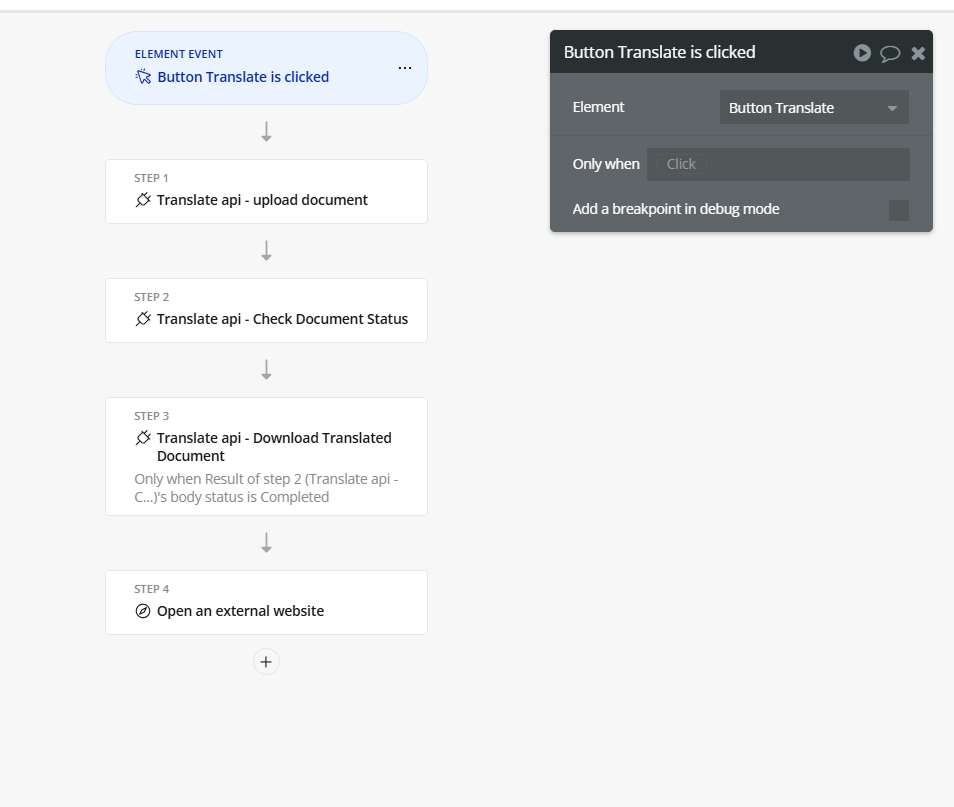Viewport: 954px width, 807px height.
Task: Close the Button Translate is clicked panel
Action: point(918,54)
